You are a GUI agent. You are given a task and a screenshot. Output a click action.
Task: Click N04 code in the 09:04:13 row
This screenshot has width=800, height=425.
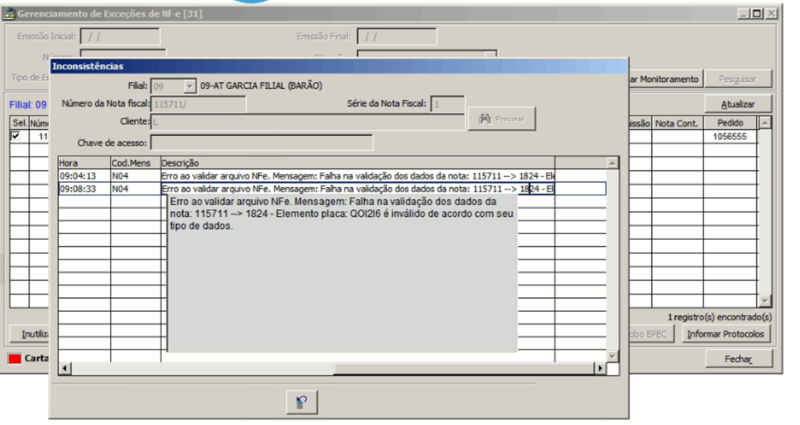tap(120, 176)
